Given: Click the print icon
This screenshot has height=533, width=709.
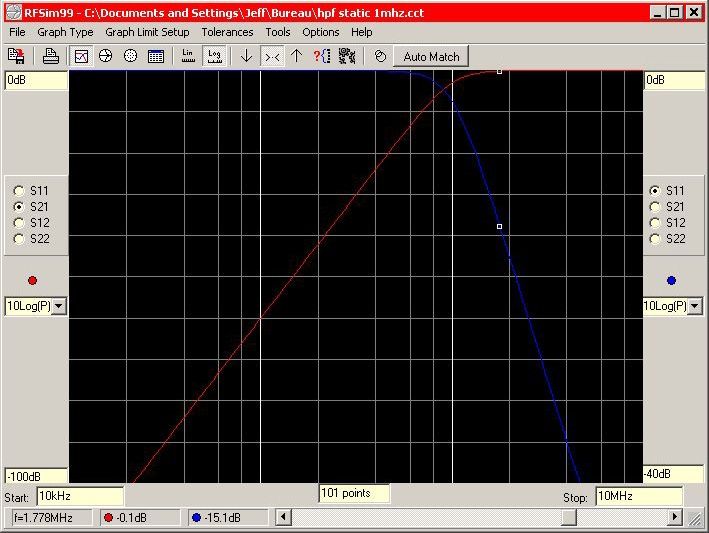Looking at the screenshot, I should click(x=50, y=56).
